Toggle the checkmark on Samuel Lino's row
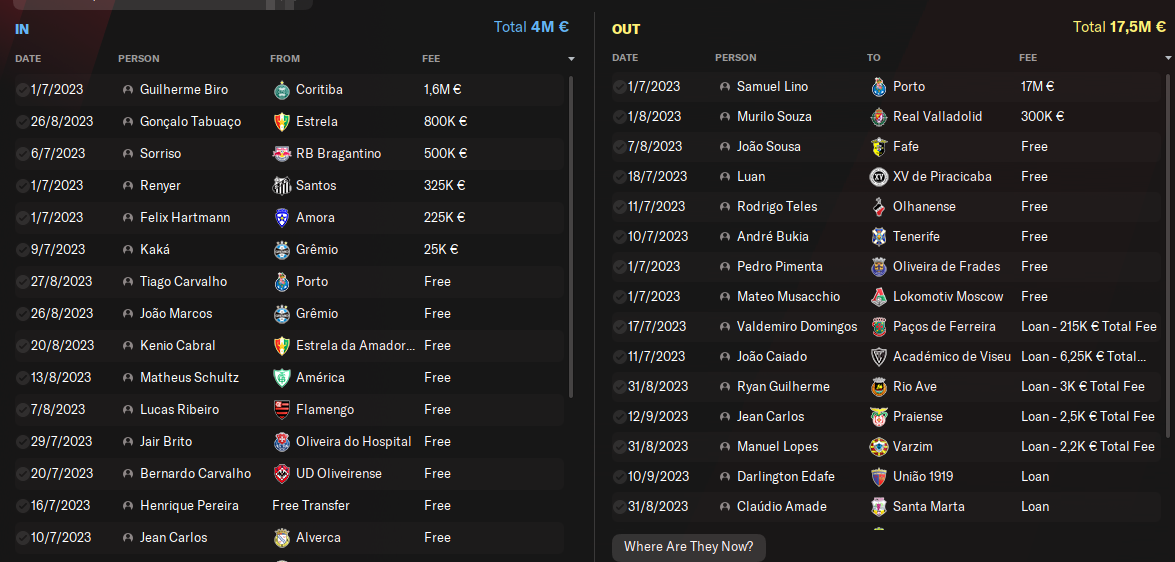Screen dimensions: 1175x562 pyautogui.click(x=619, y=87)
